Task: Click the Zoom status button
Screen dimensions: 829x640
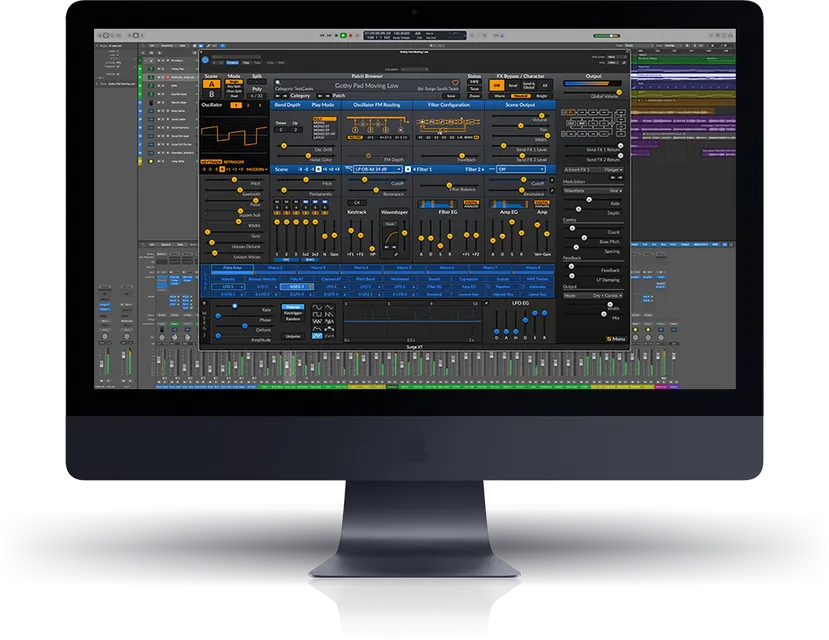Action: pyautogui.click(x=475, y=96)
